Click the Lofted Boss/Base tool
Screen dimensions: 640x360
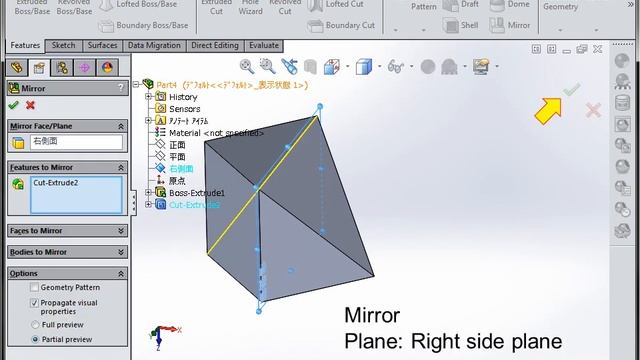coord(138,5)
